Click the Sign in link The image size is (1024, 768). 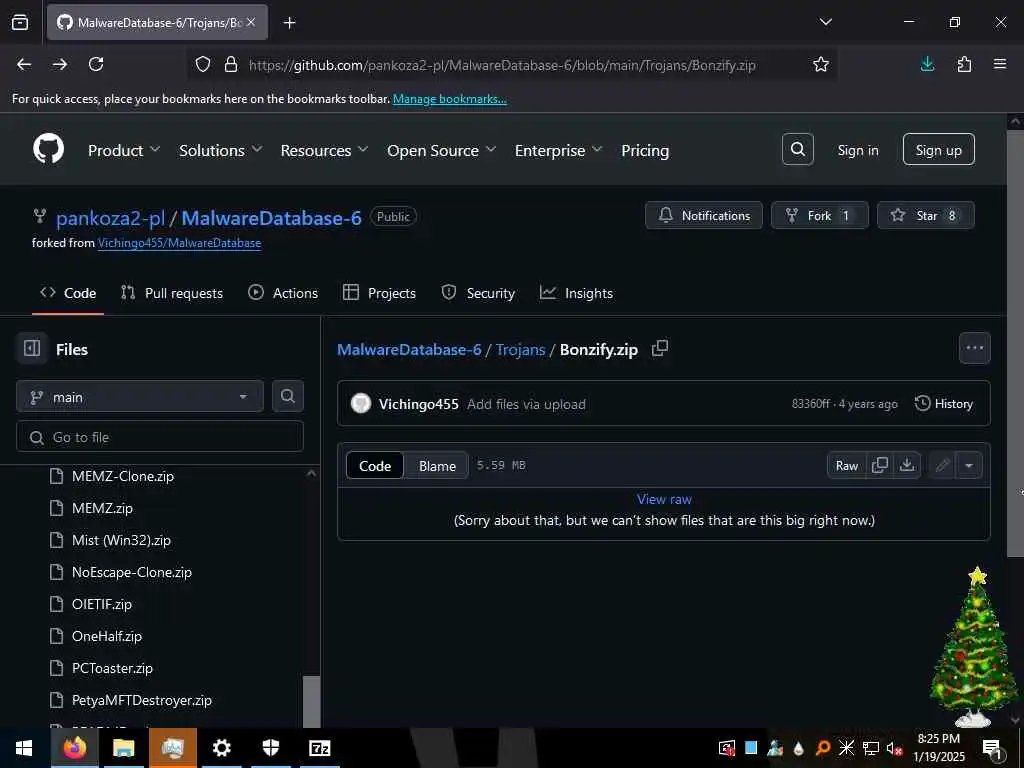(857, 150)
